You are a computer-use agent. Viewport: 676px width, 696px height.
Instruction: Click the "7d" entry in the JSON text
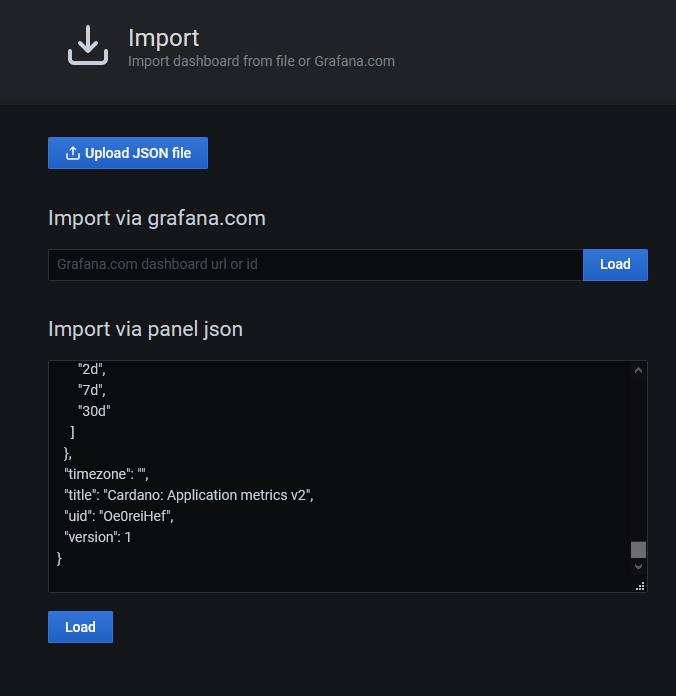92,390
